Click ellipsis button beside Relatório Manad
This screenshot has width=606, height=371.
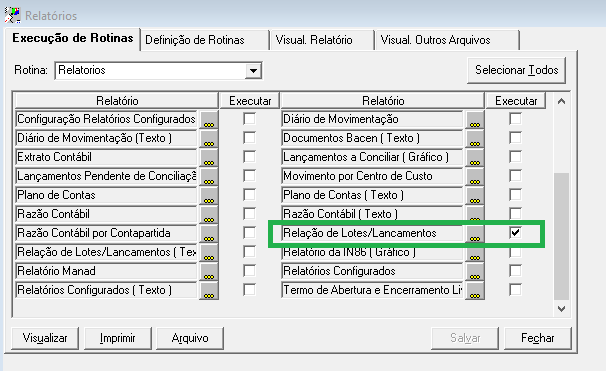(x=209, y=271)
